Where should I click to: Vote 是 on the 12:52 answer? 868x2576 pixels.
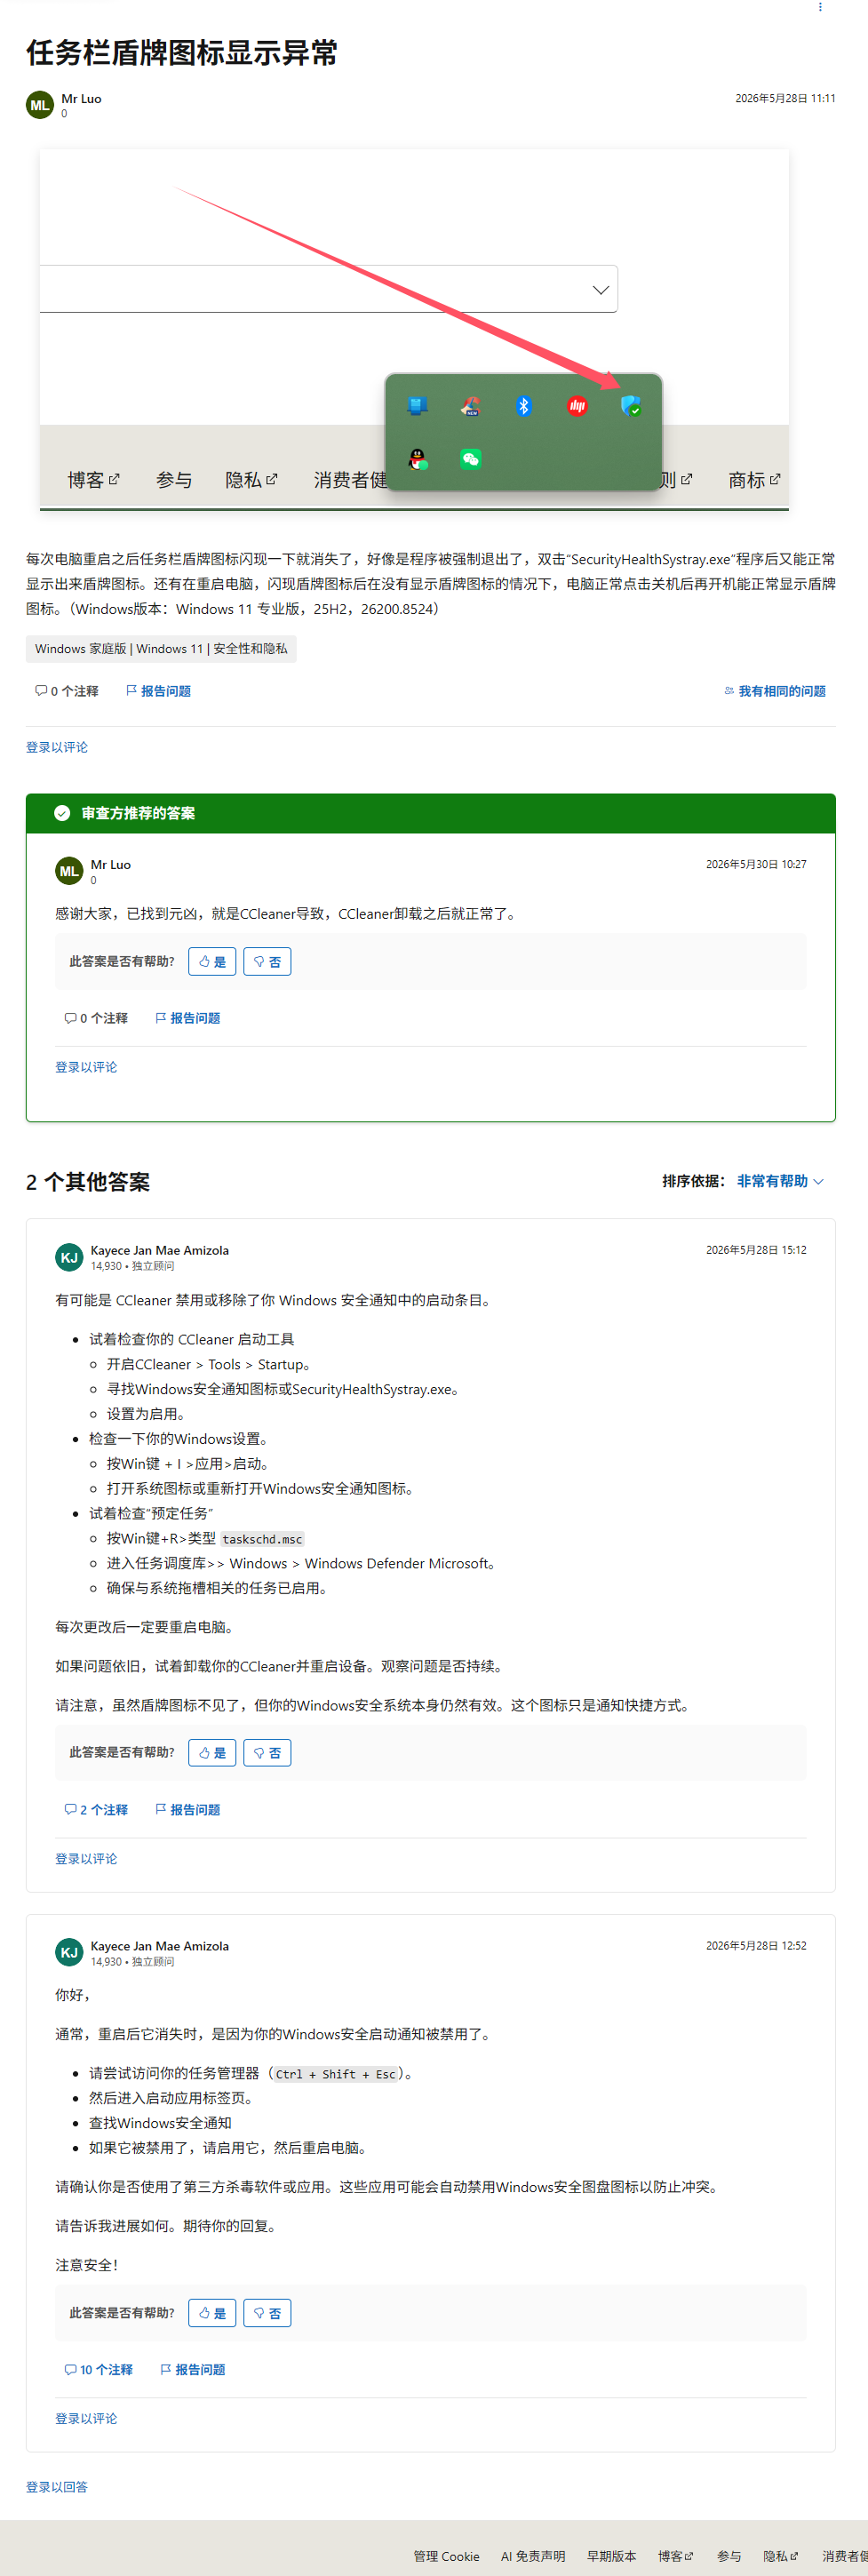(x=212, y=2314)
